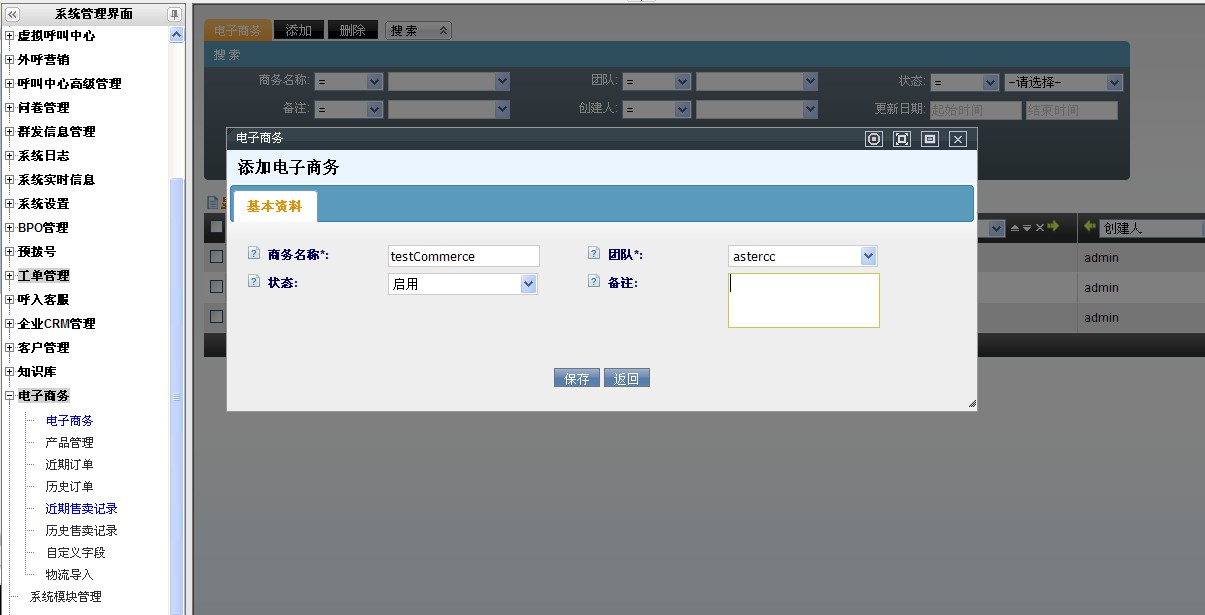
Task: Tick the third table row checkbox
Action: 216,316
